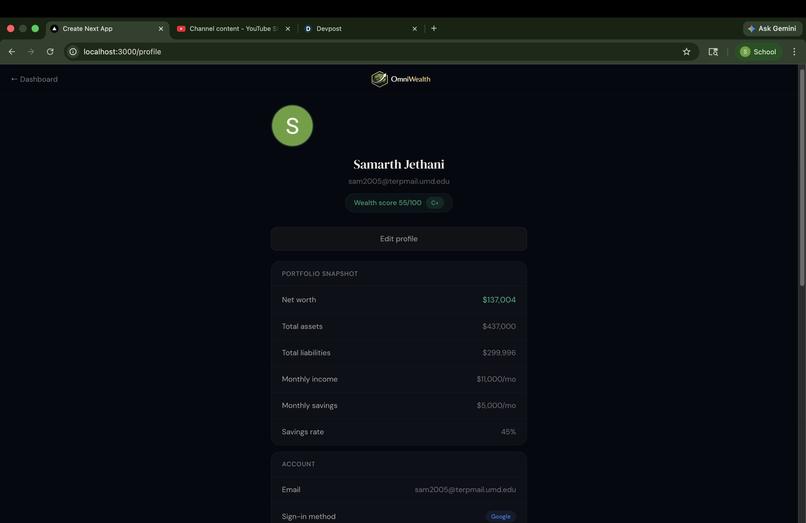Click the Sign-in method label

(x=308, y=516)
